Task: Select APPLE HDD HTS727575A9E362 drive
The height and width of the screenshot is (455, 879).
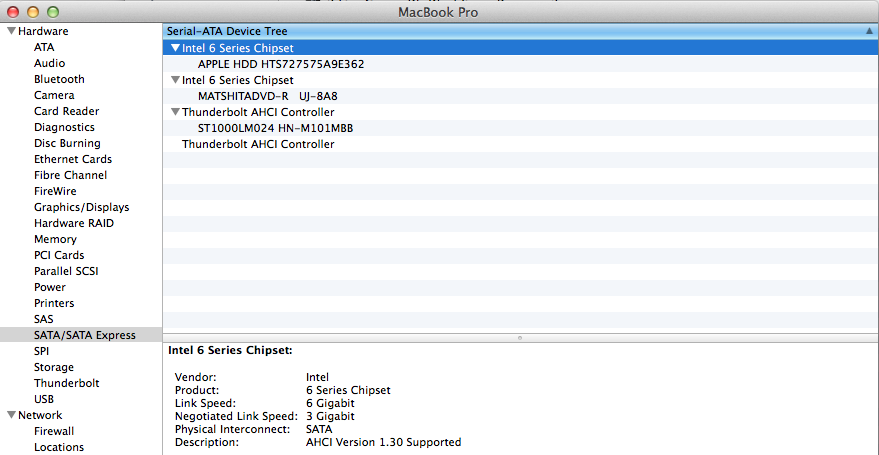Action: point(281,64)
